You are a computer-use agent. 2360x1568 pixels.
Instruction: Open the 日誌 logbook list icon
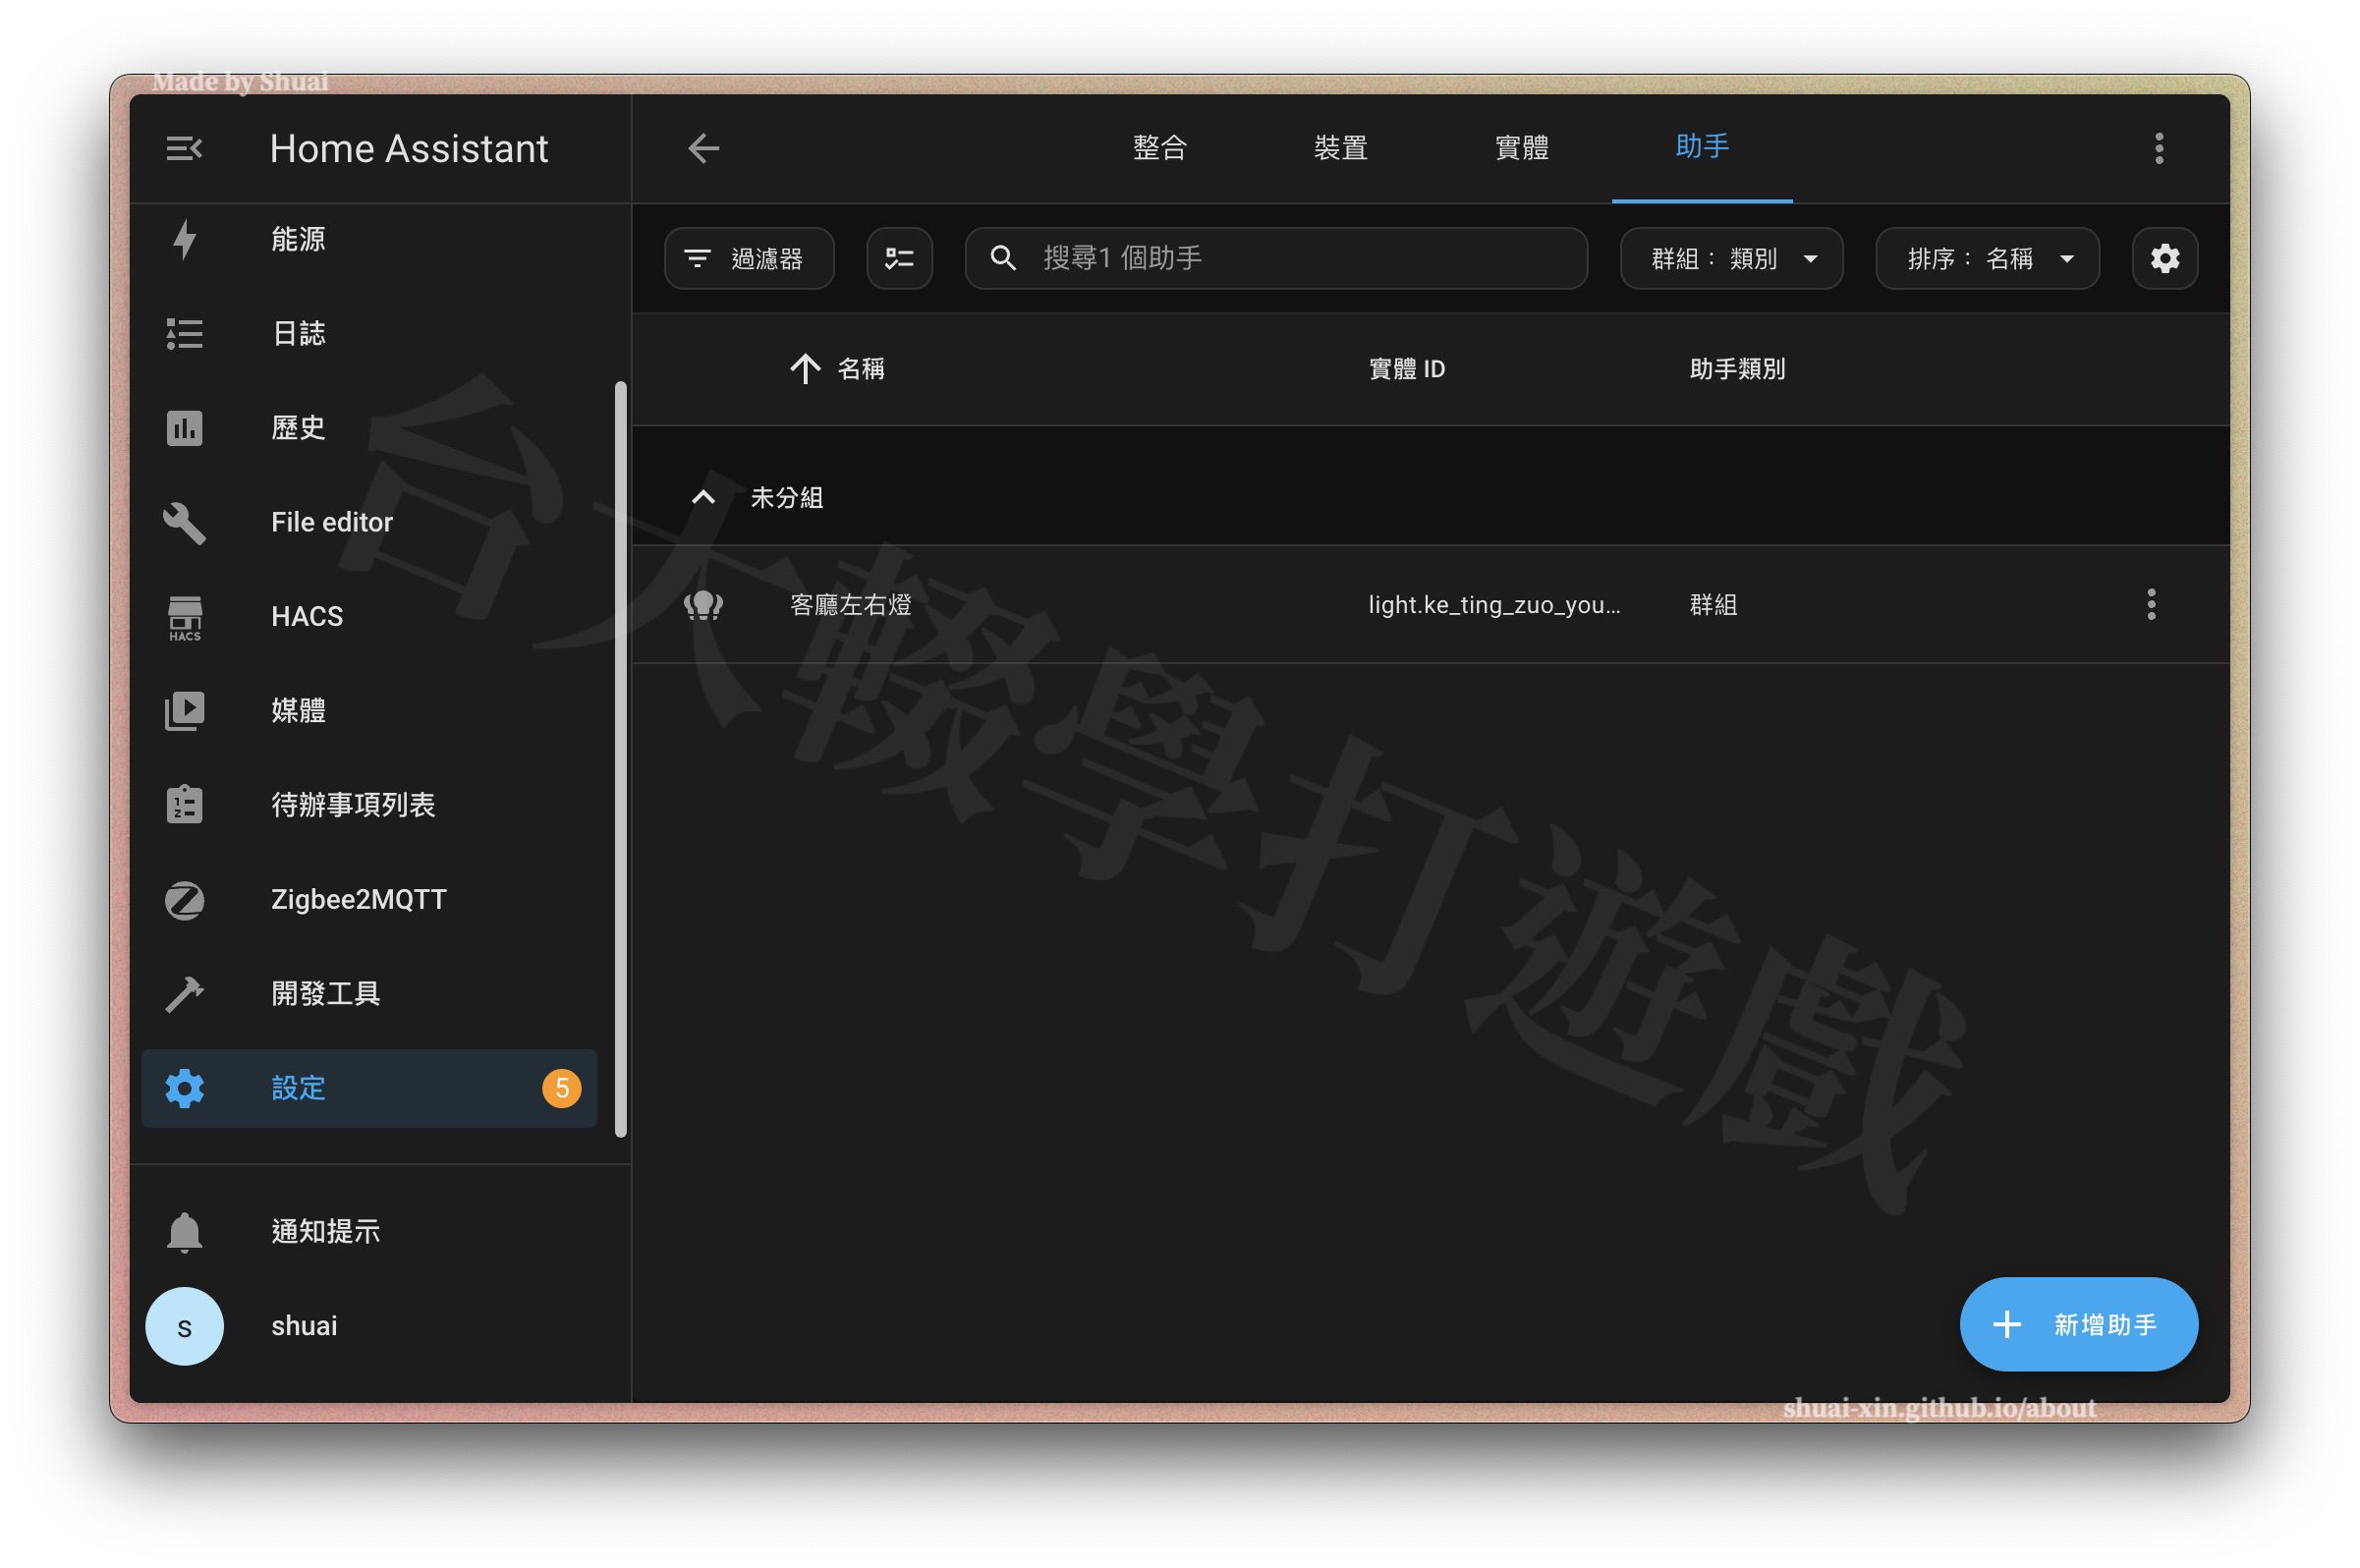184,333
